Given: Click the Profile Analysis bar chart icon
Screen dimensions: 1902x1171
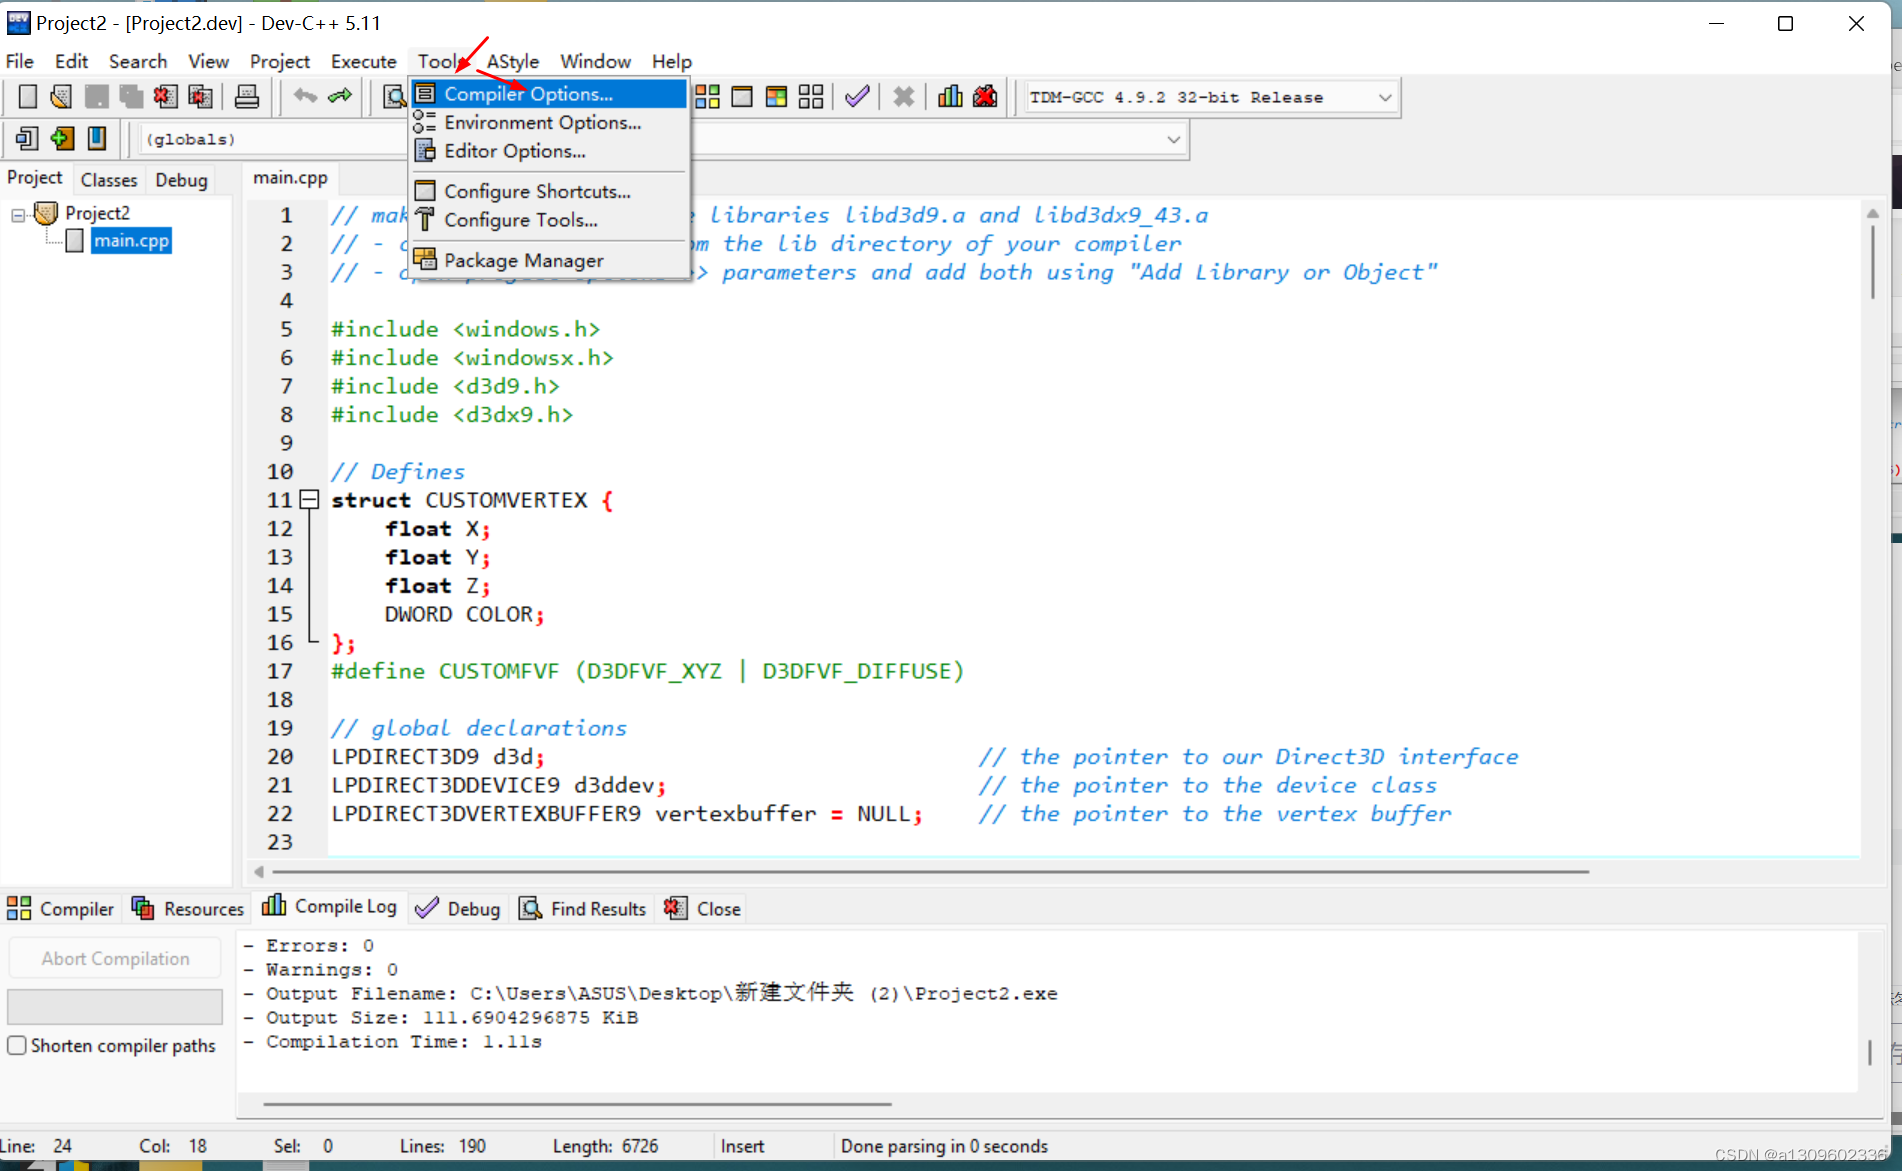Looking at the screenshot, I should click(950, 97).
